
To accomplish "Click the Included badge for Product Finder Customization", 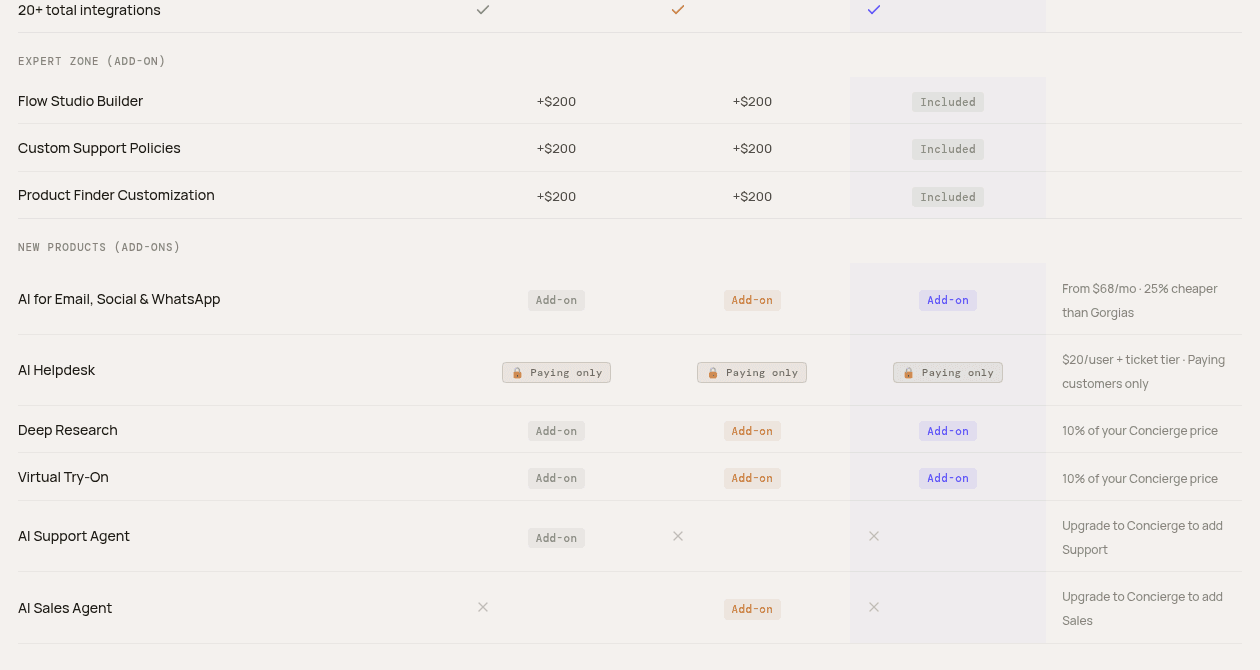I will point(948,197).
